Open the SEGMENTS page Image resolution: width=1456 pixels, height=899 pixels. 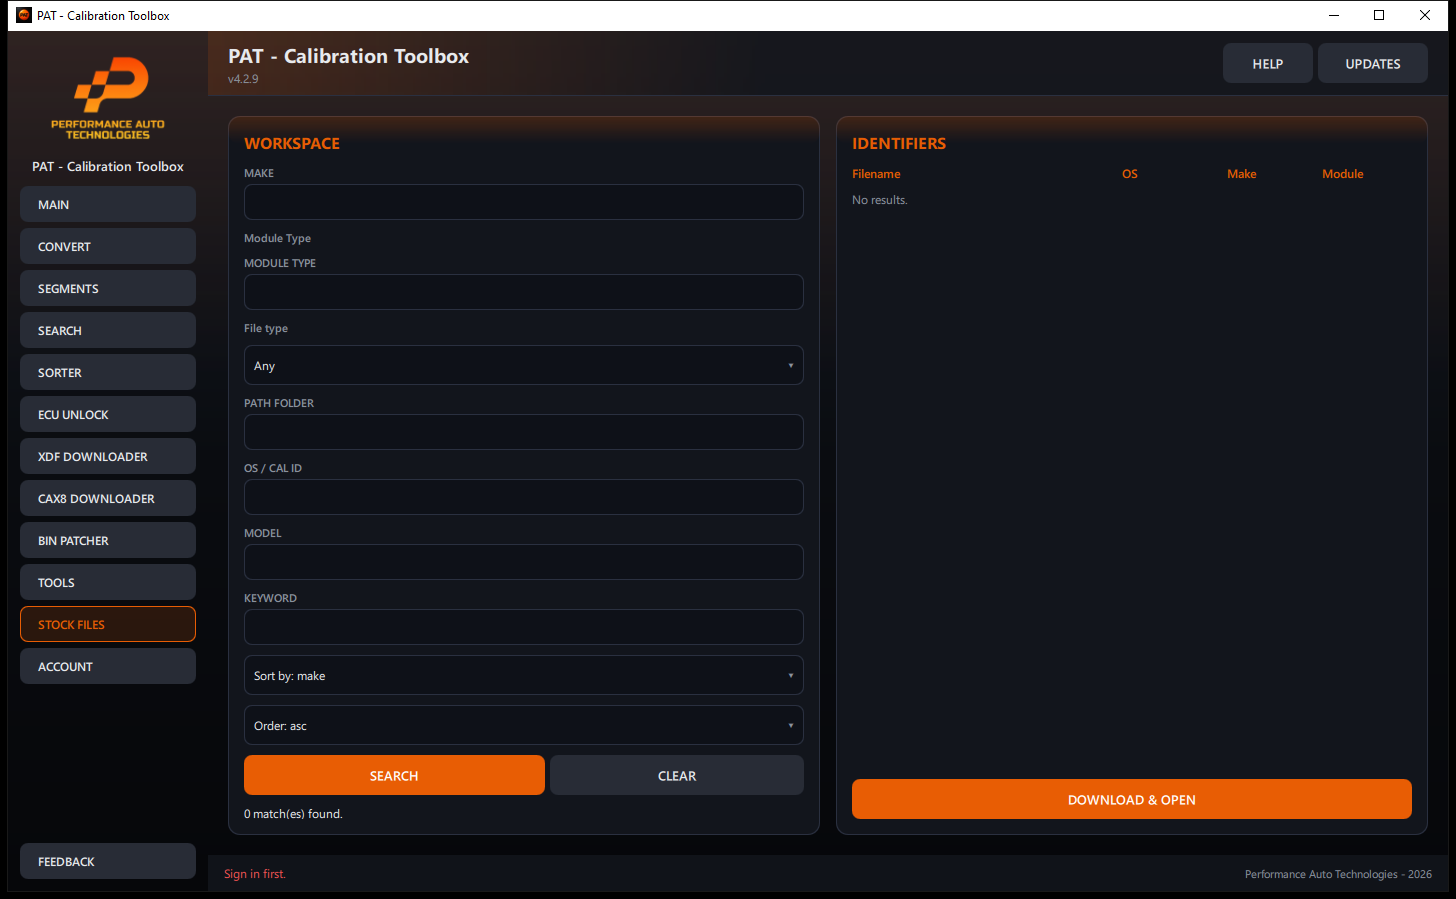click(108, 288)
